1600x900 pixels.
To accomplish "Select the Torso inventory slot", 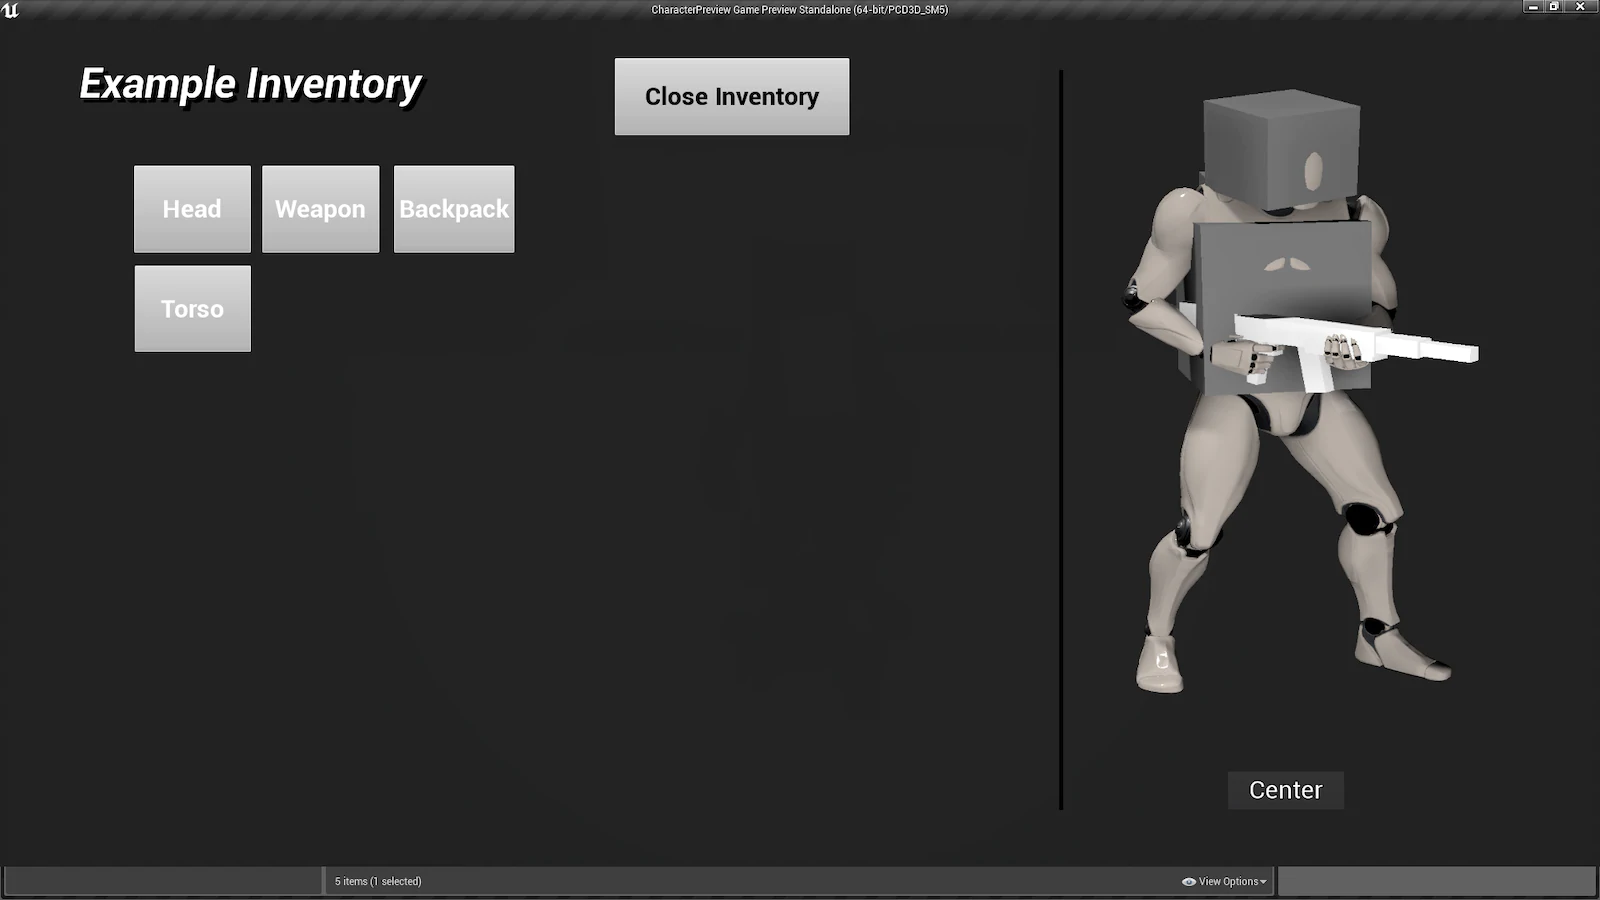I will click(x=192, y=308).
